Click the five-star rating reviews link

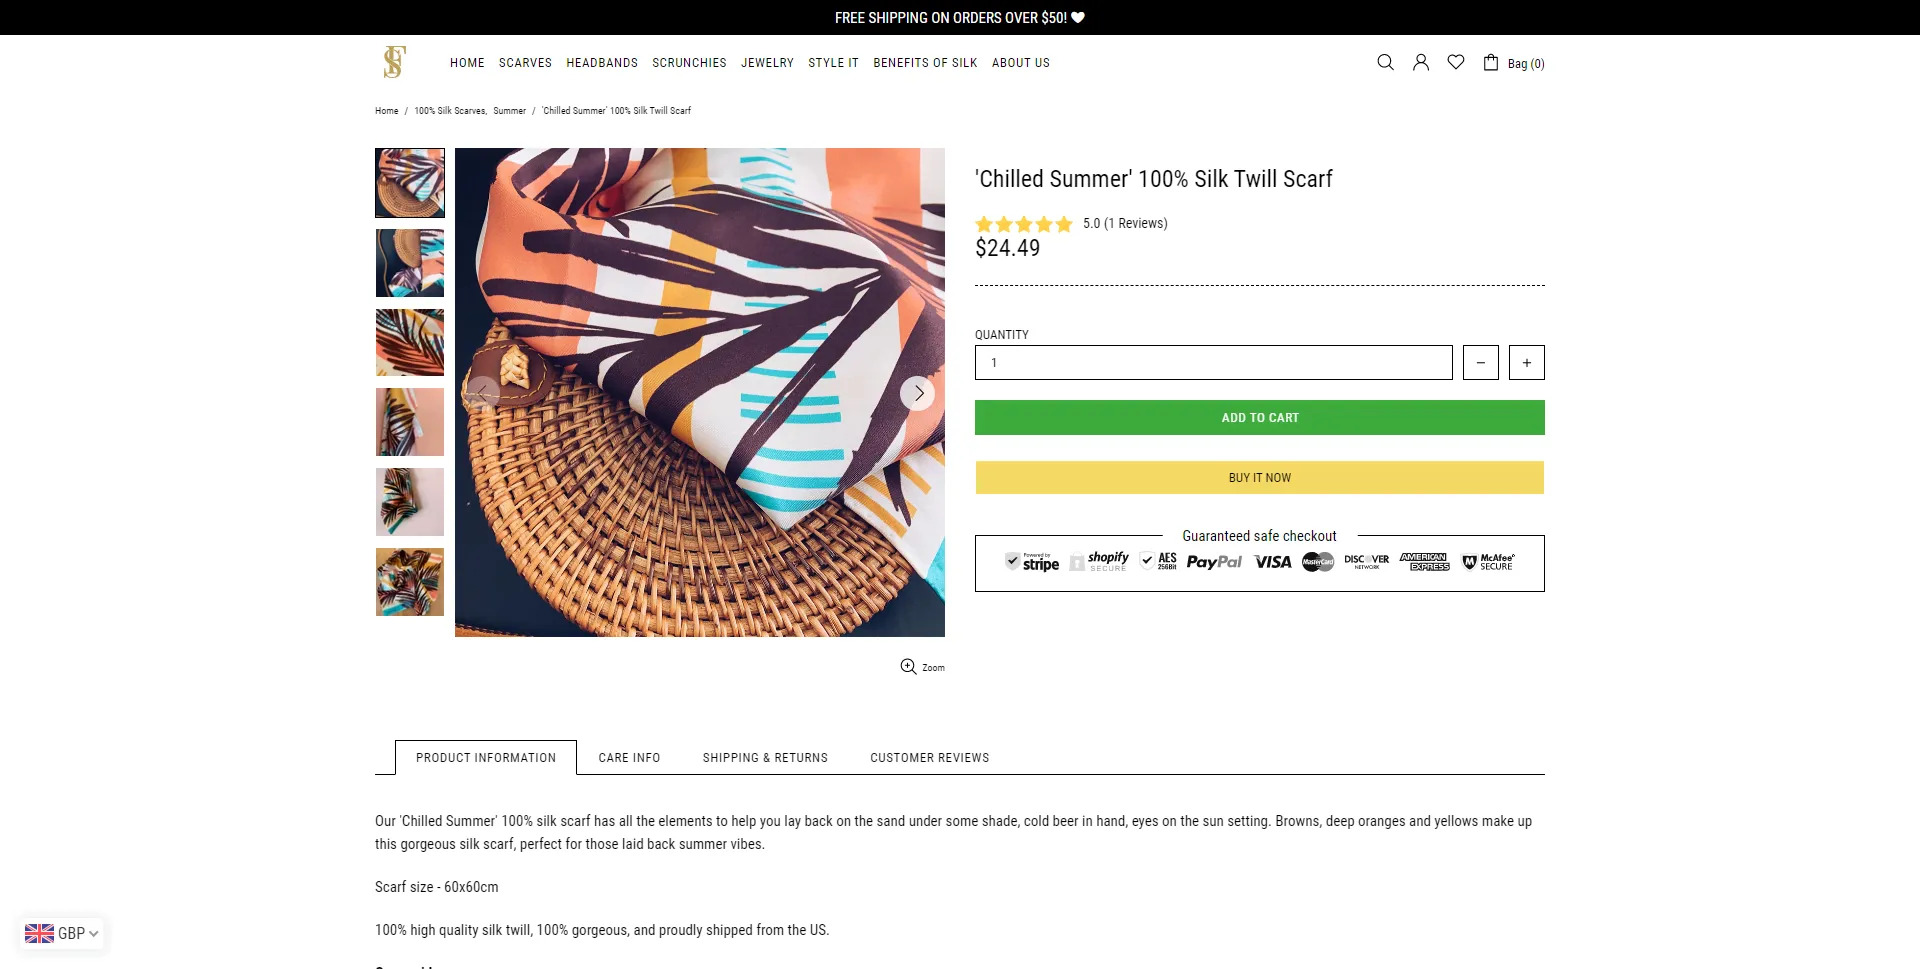click(1071, 224)
